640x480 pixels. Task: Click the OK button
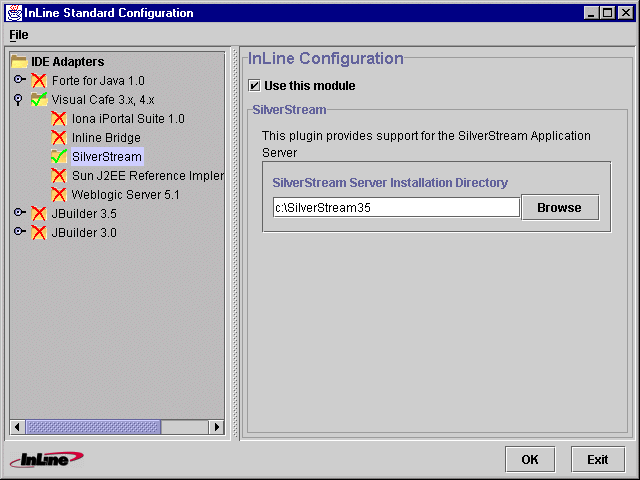point(530,460)
